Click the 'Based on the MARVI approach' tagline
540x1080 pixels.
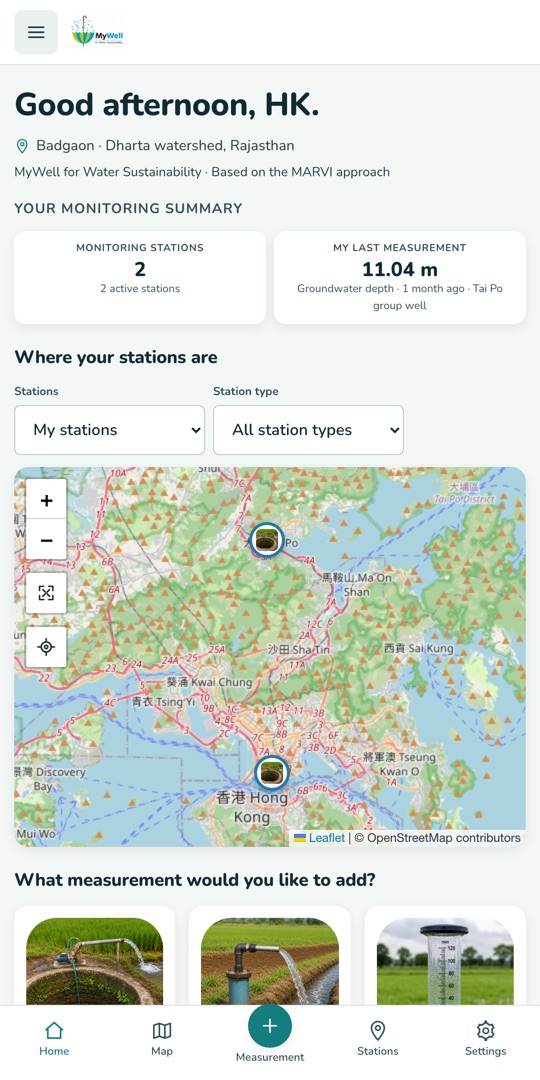point(300,172)
